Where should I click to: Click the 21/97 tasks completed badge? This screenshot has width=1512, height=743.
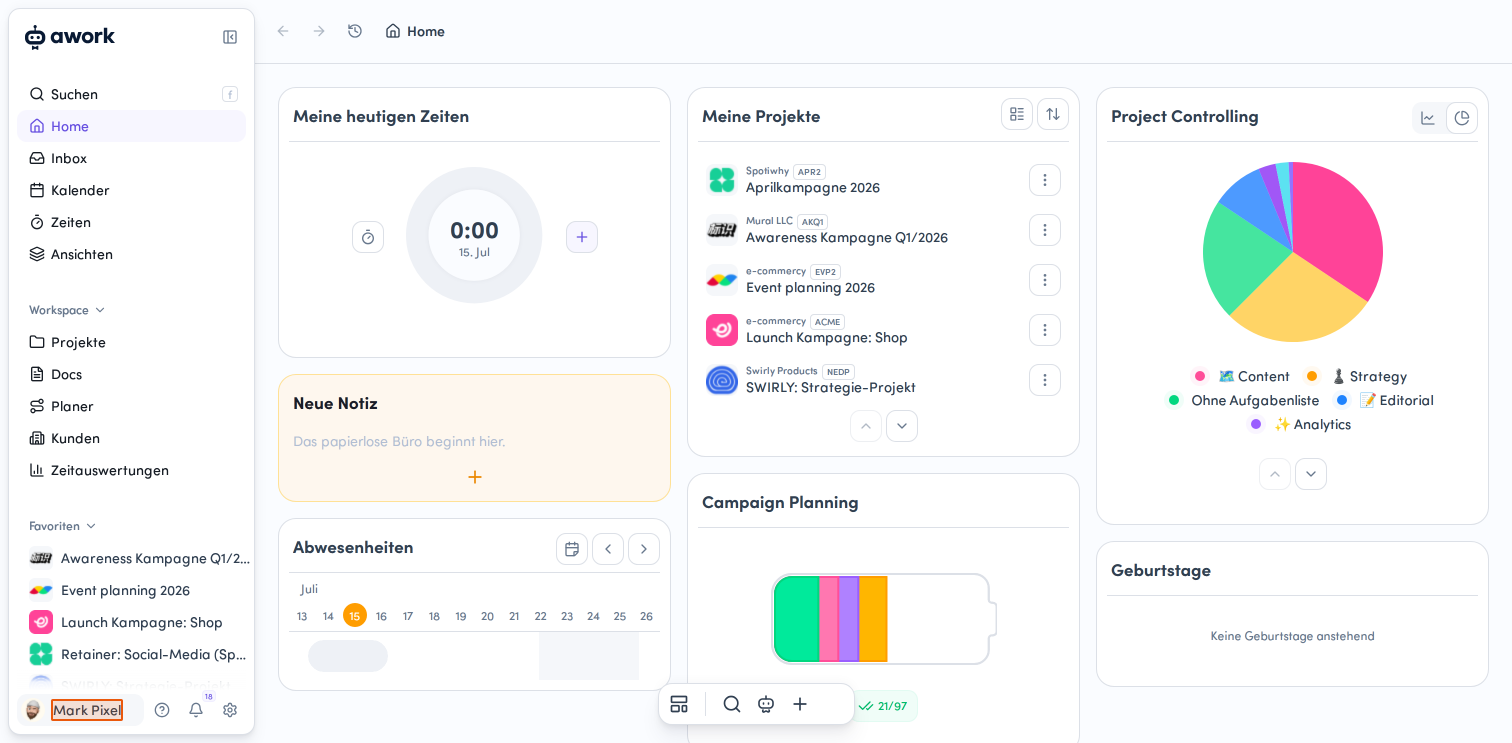[885, 706]
